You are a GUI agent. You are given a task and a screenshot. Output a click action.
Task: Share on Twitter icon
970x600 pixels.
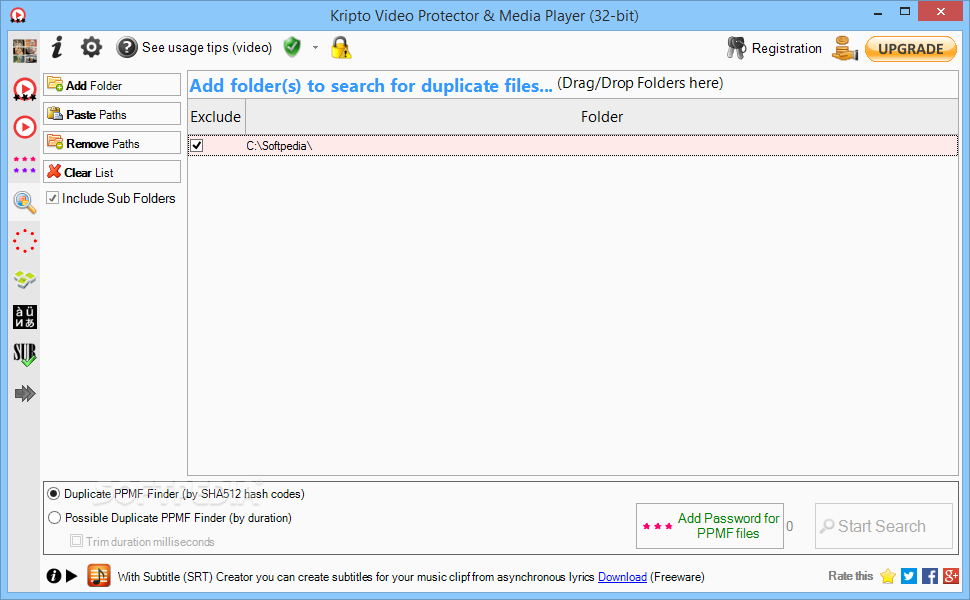pyautogui.click(x=909, y=576)
